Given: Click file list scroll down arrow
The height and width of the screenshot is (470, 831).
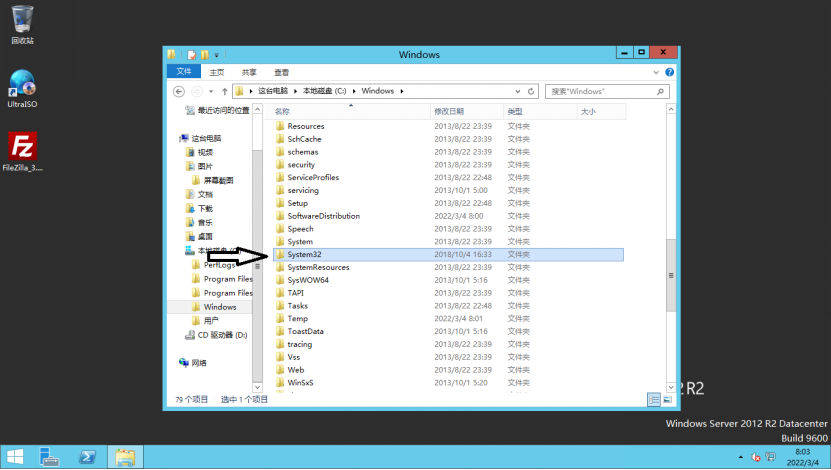Looking at the screenshot, I should click(x=671, y=387).
